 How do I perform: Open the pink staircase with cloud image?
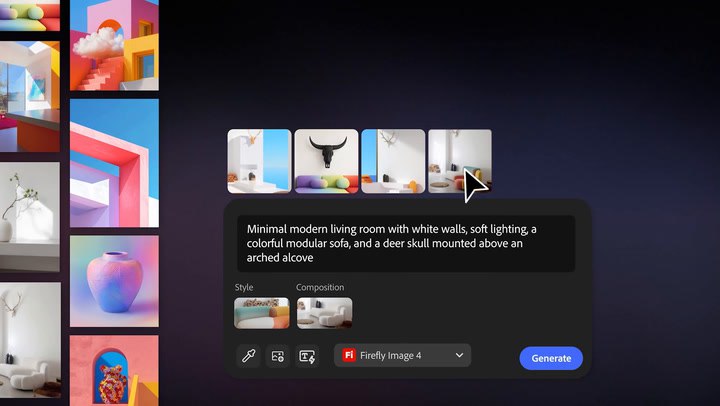114,44
